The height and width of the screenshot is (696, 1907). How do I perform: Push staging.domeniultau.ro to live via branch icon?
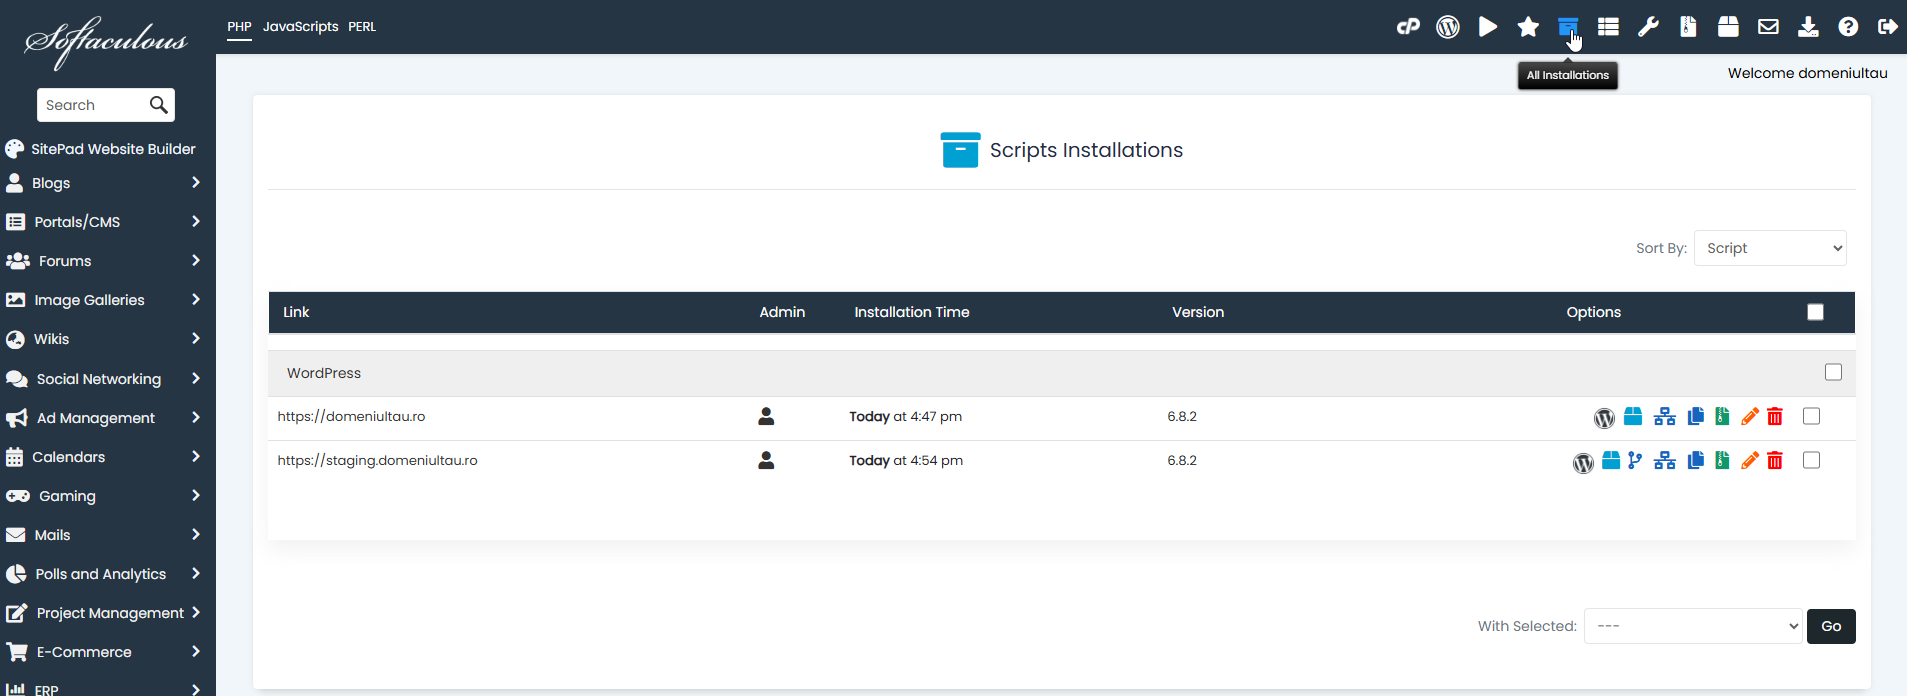coord(1635,460)
